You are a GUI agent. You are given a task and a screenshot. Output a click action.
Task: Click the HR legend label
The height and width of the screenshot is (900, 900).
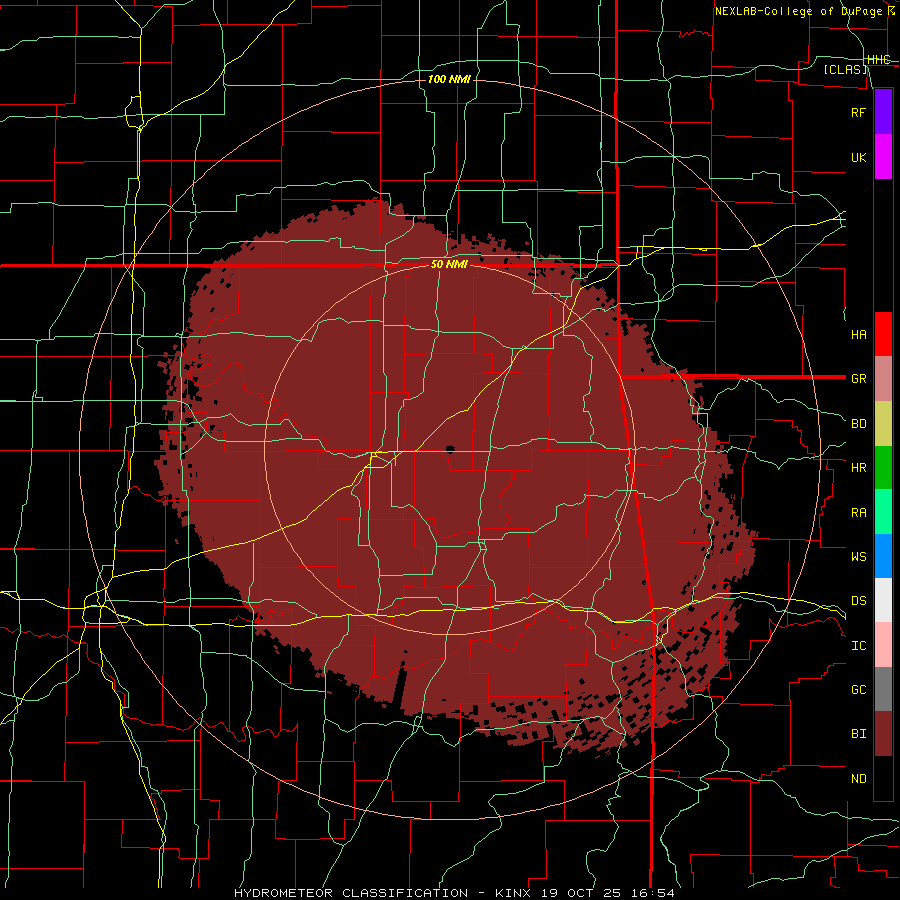click(859, 468)
